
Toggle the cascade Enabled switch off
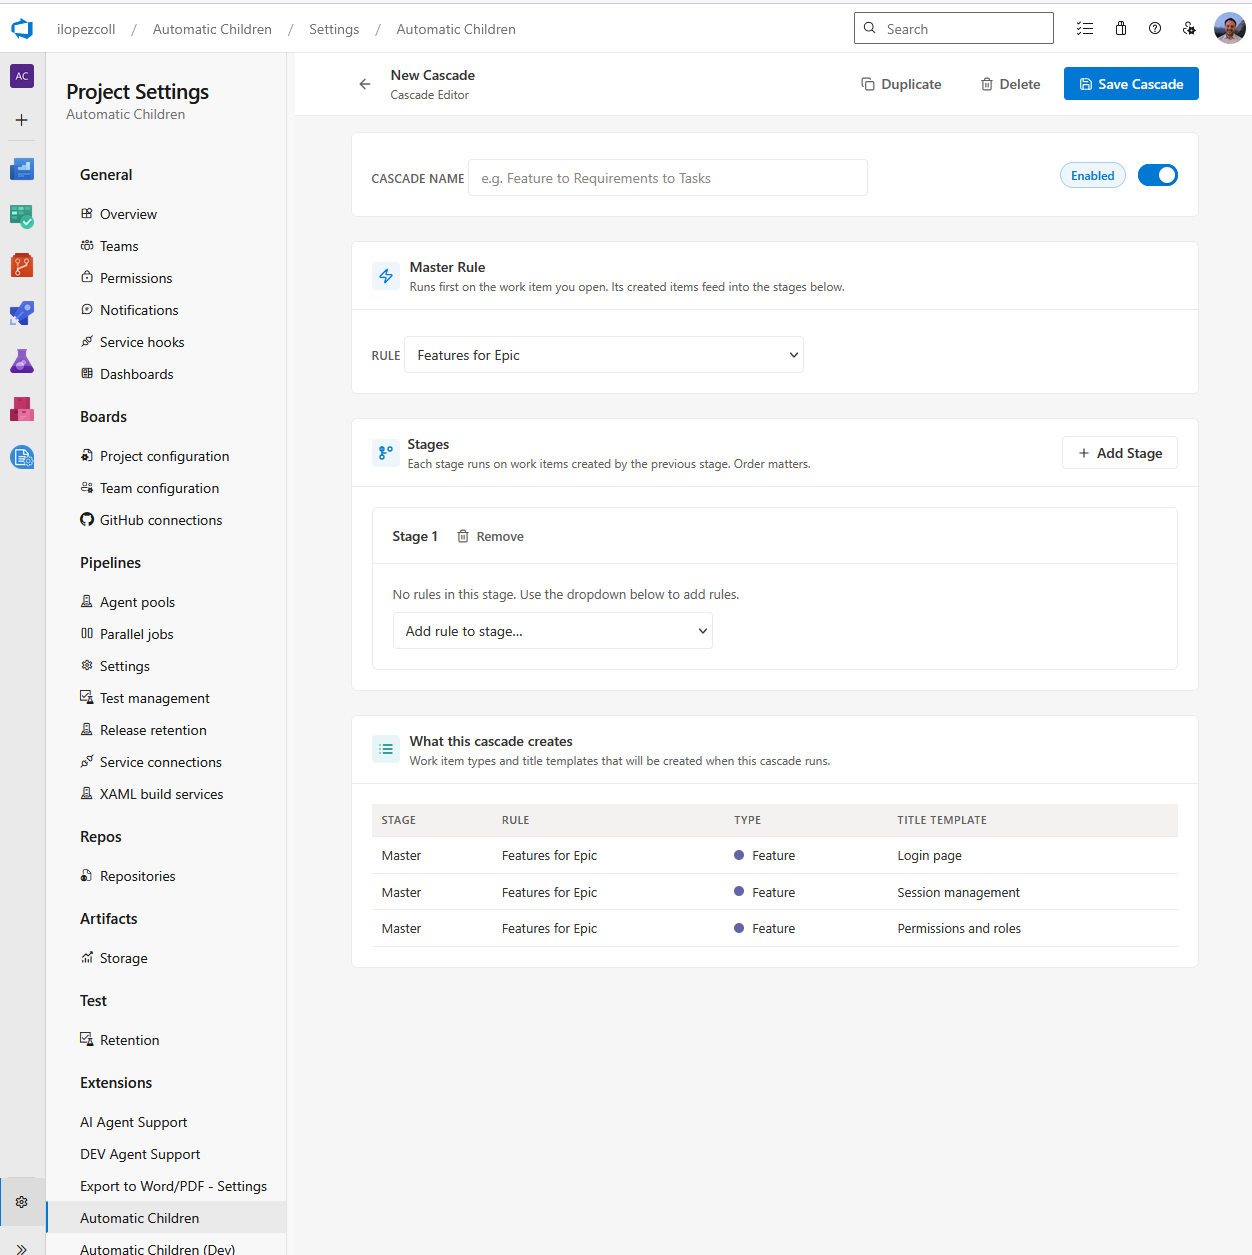pyautogui.click(x=1158, y=176)
